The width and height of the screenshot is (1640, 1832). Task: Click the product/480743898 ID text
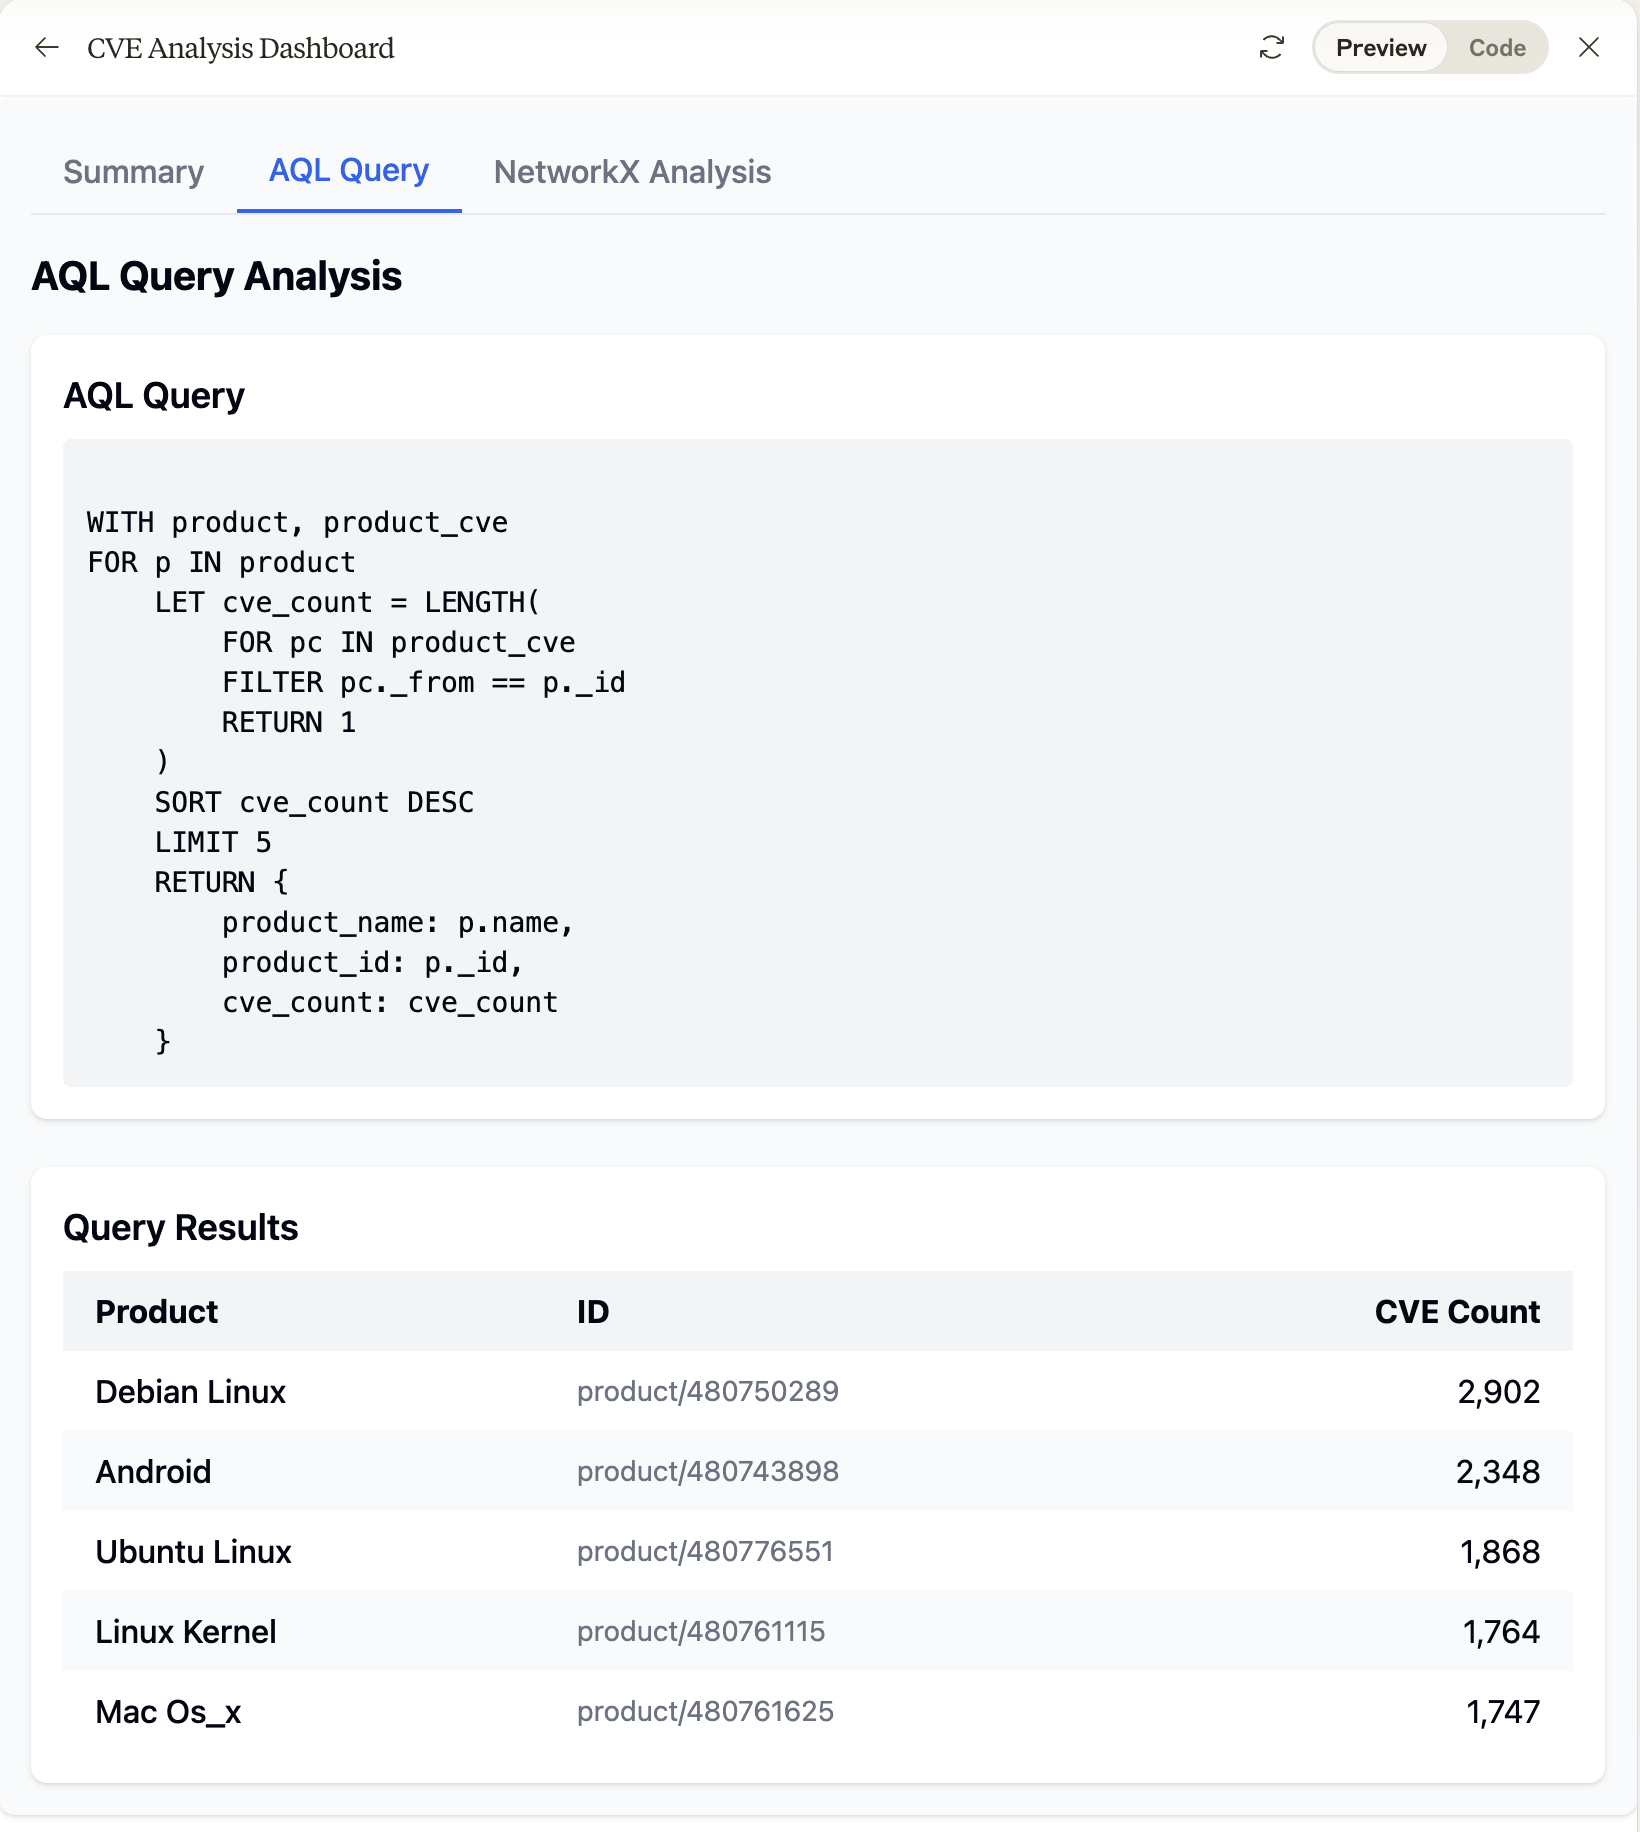(x=707, y=1471)
